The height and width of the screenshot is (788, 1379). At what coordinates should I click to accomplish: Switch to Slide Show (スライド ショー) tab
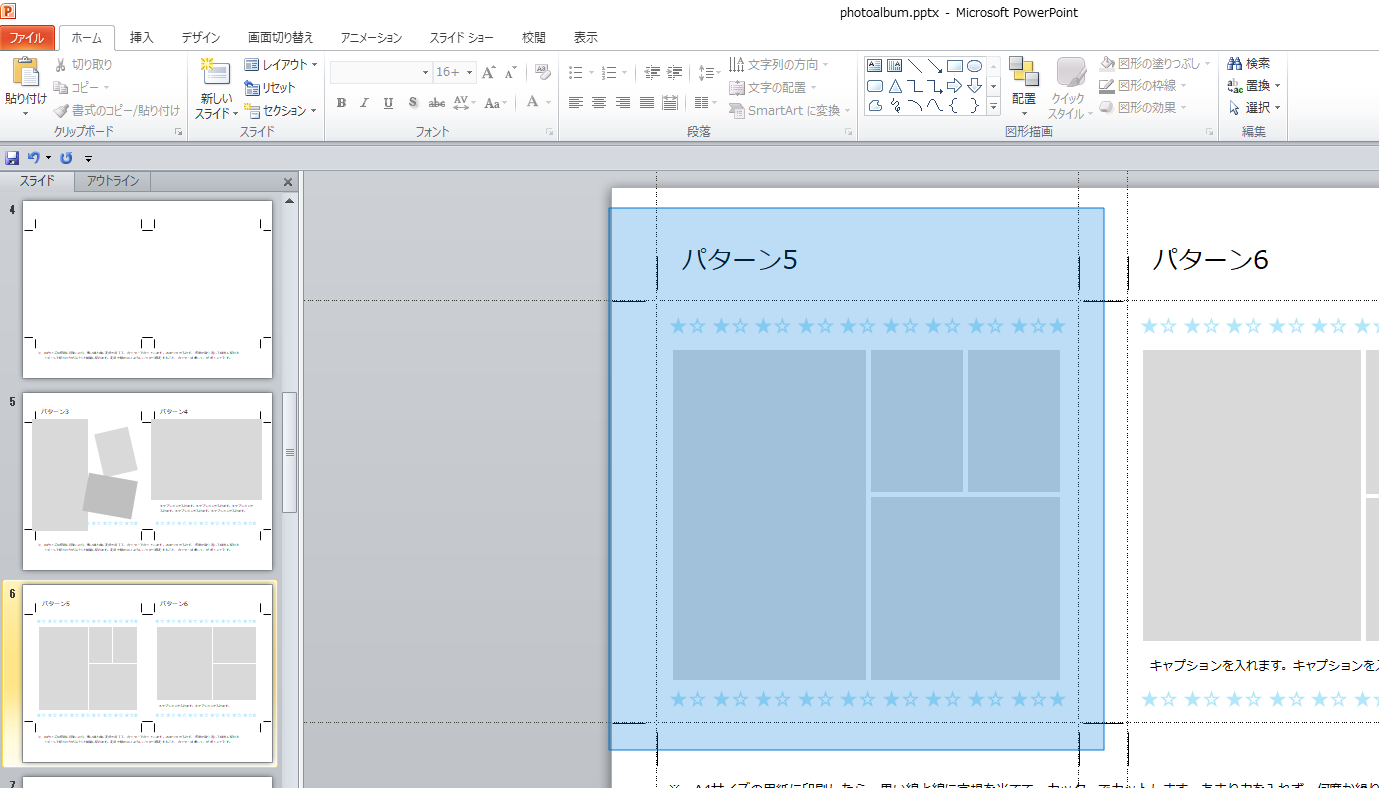[x=462, y=38]
